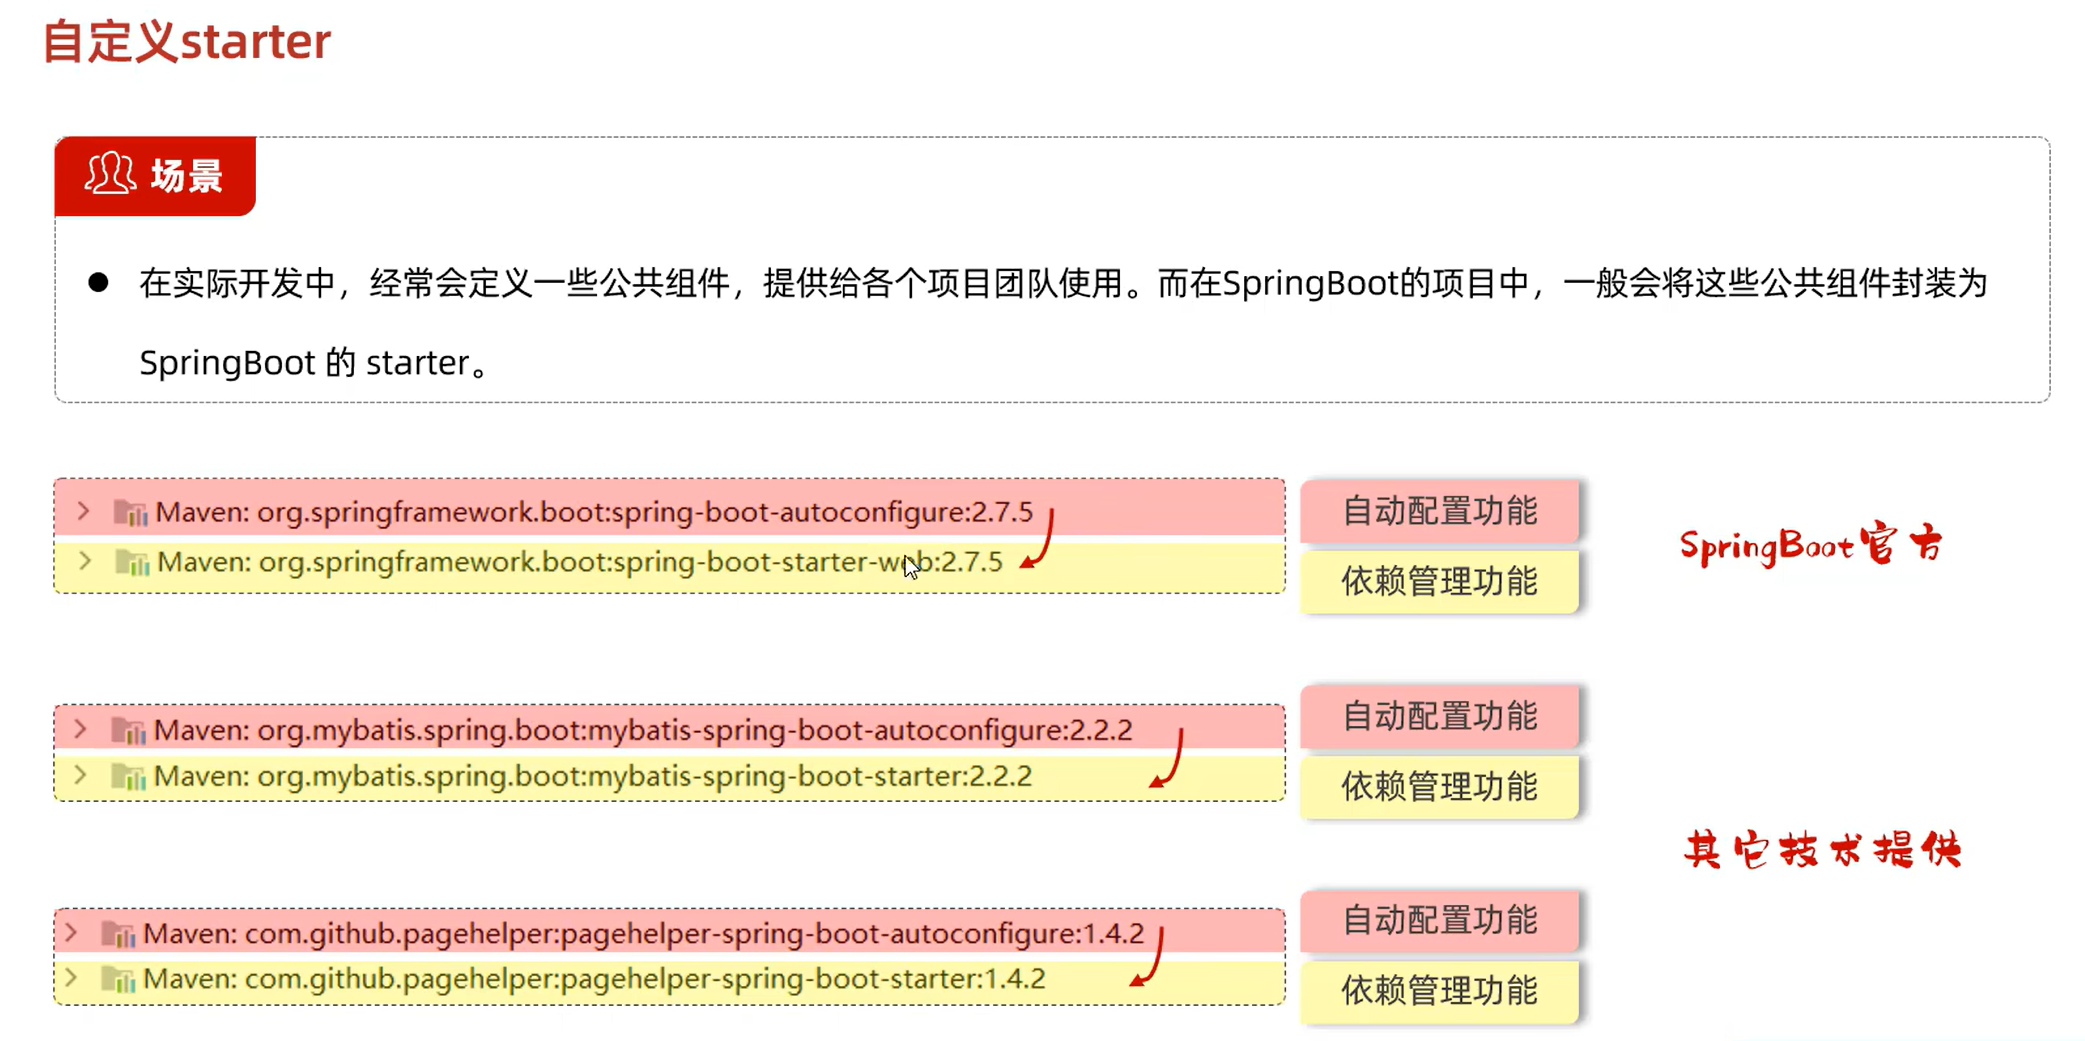Click the people icon in 场景 badge

click(110, 174)
